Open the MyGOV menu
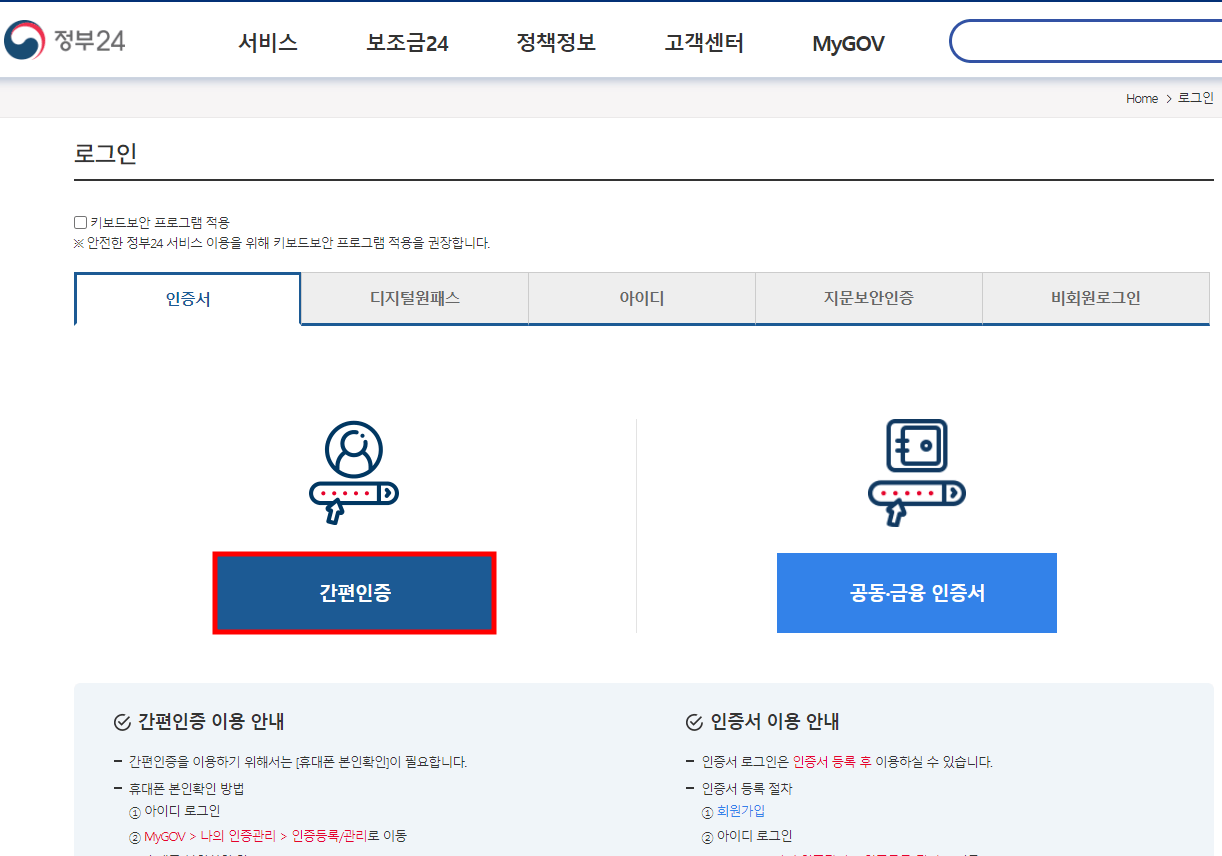Screen dimensions: 1222x856 tap(847, 42)
